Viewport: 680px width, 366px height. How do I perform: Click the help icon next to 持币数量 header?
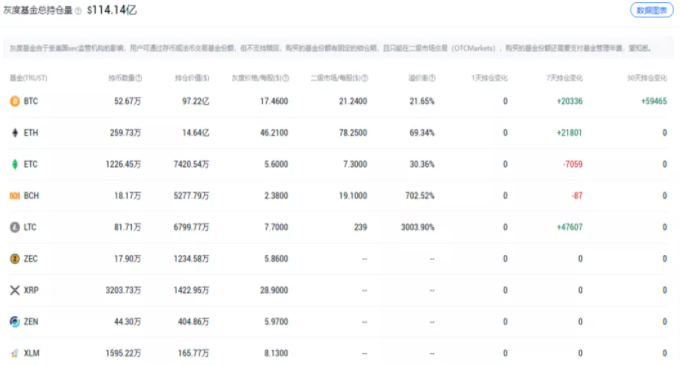[x=139, y=78]
